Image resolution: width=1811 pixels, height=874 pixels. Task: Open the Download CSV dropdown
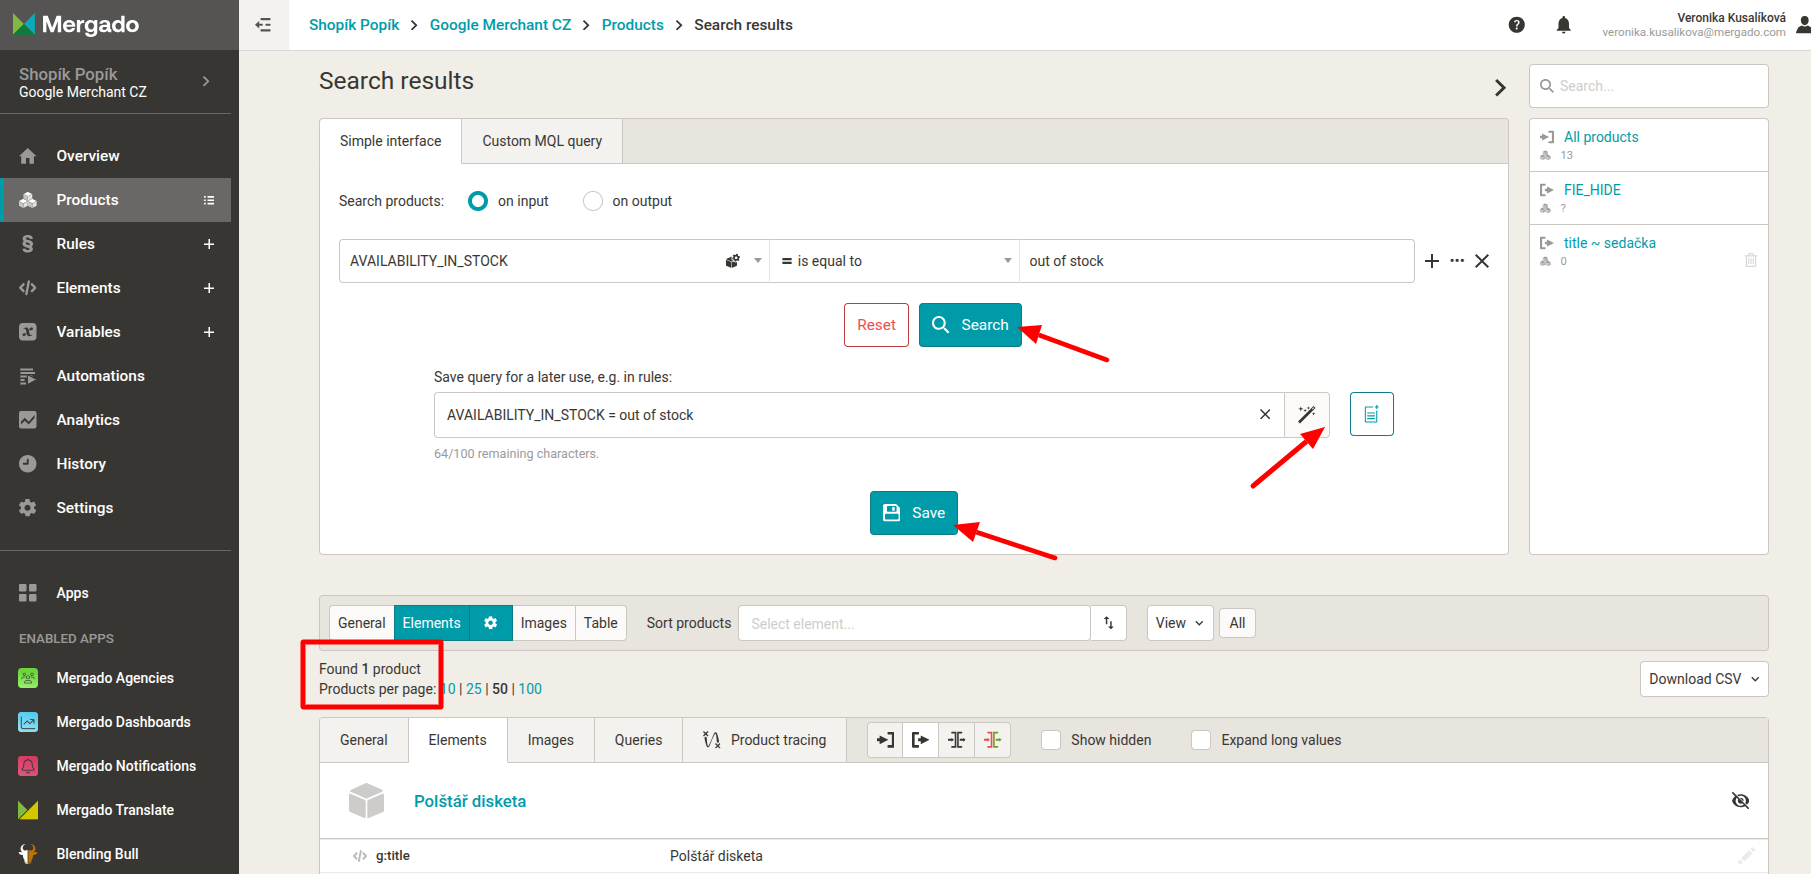pyautogui.click(x=1704, y=679)
